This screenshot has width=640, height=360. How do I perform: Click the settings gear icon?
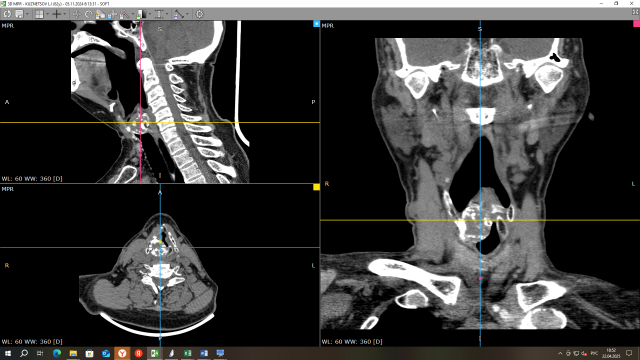click(199, 14)
